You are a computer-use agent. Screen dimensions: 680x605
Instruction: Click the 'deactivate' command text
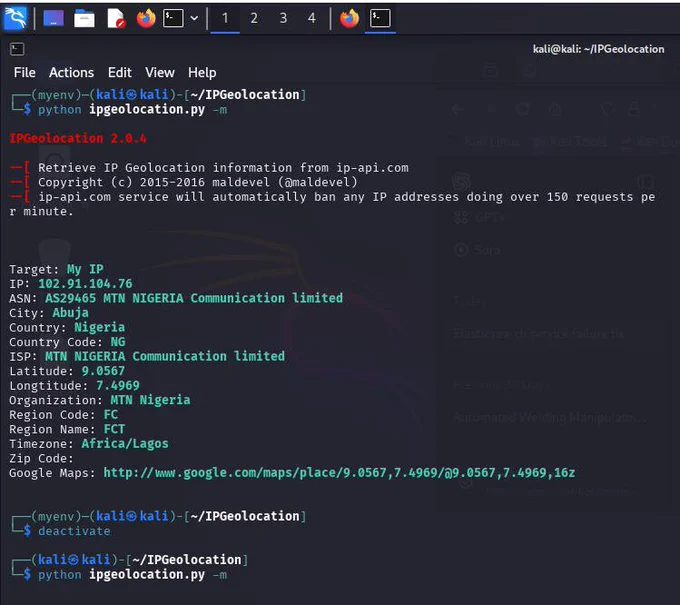(74, 531)
